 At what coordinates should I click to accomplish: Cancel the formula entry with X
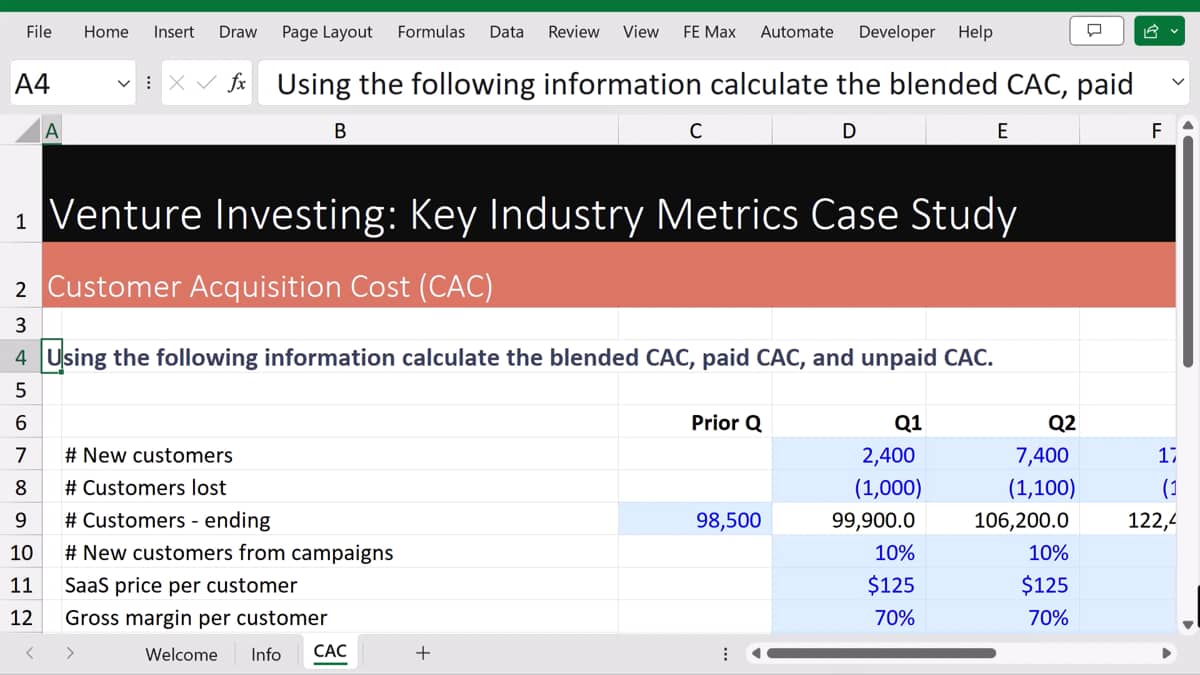coord(175,84)
